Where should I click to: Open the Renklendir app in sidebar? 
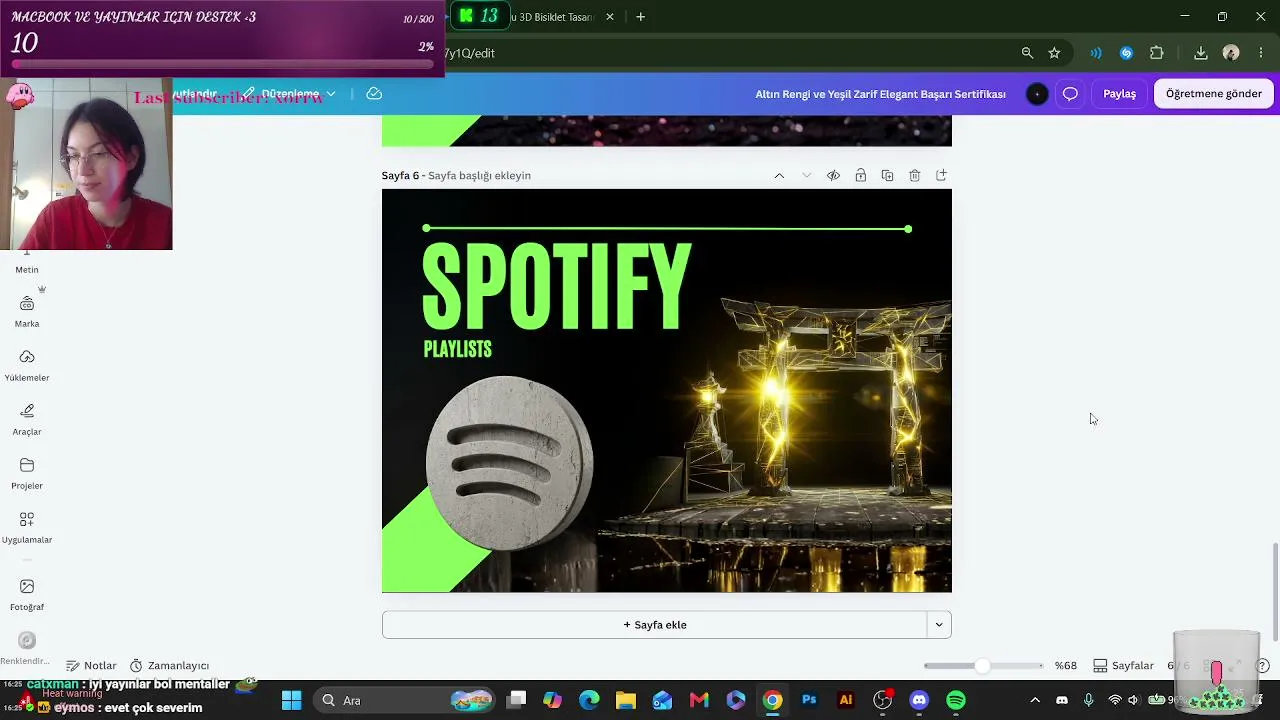27,647
